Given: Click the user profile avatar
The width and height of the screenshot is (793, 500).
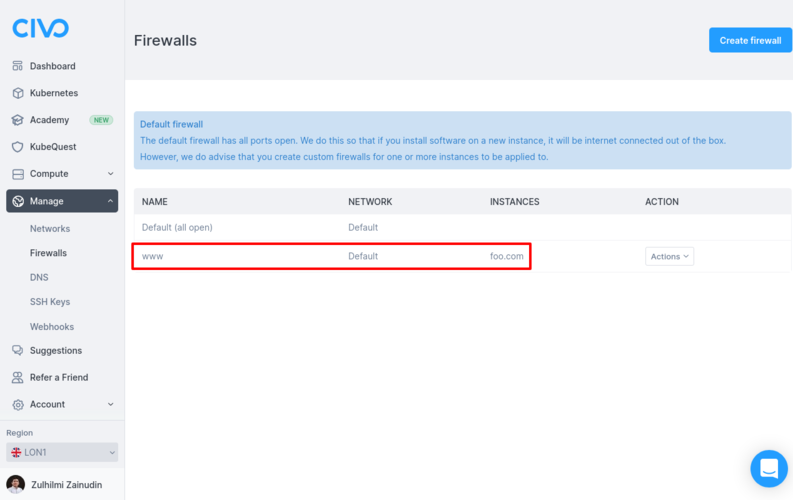Looking at the screenshot, I should (15, 484).
